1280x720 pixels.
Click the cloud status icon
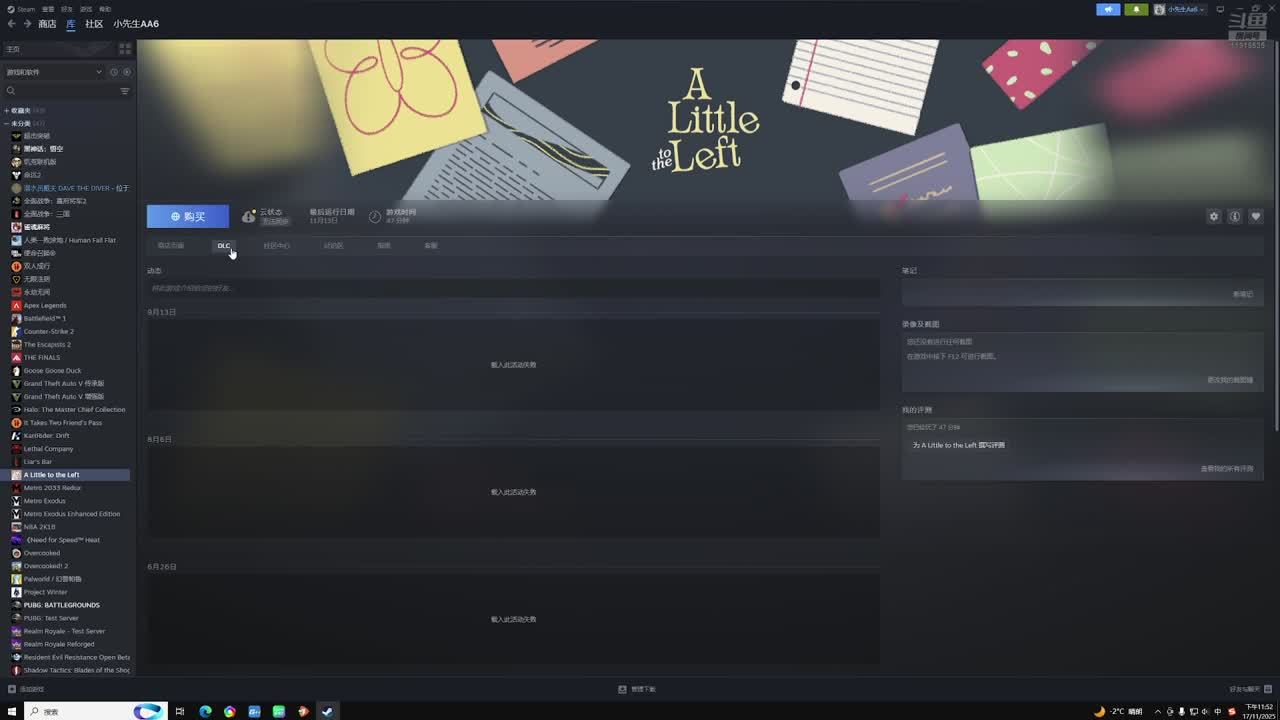(248, 216)
